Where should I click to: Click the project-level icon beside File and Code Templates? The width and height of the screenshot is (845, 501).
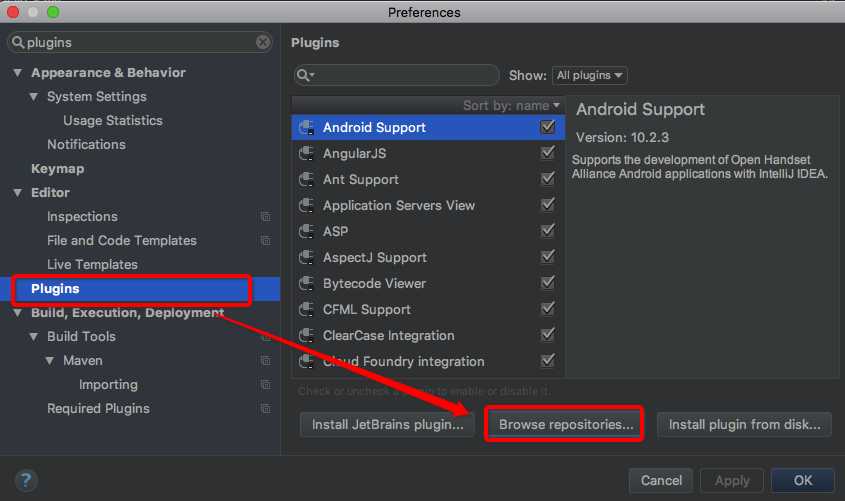266,240
